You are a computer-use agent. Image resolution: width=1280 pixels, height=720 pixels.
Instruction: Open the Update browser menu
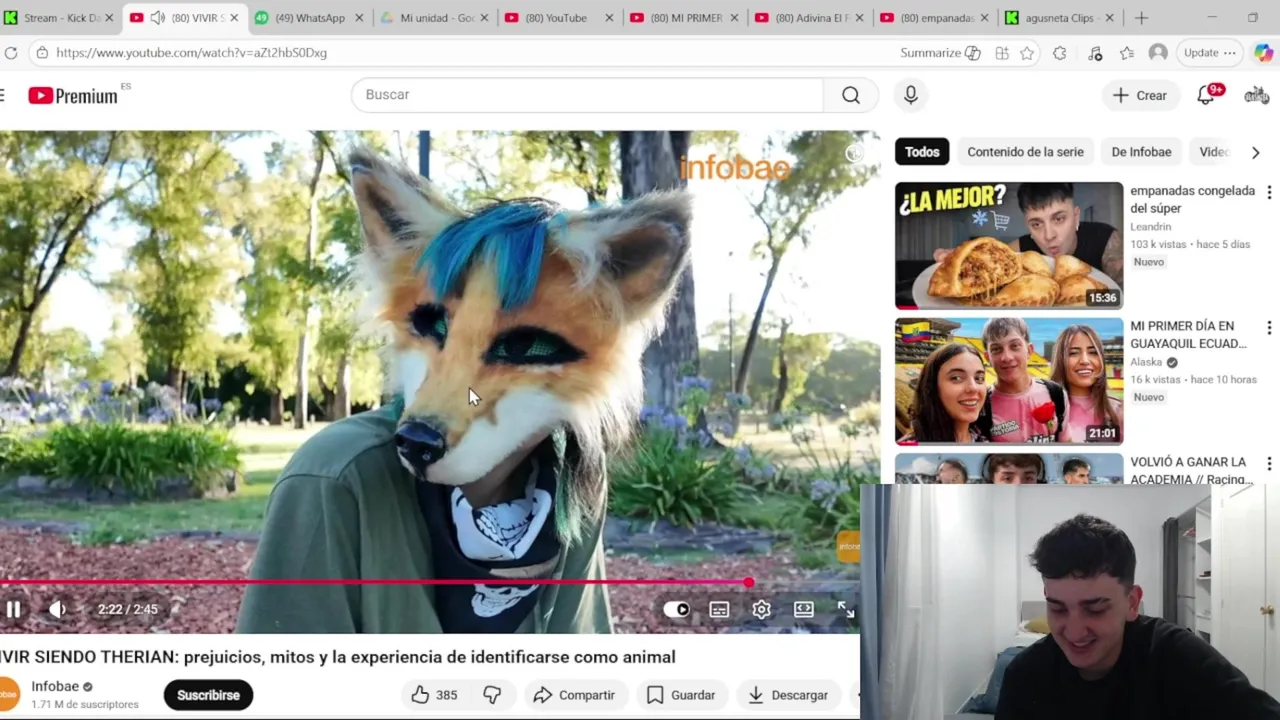click(1210, 53)
